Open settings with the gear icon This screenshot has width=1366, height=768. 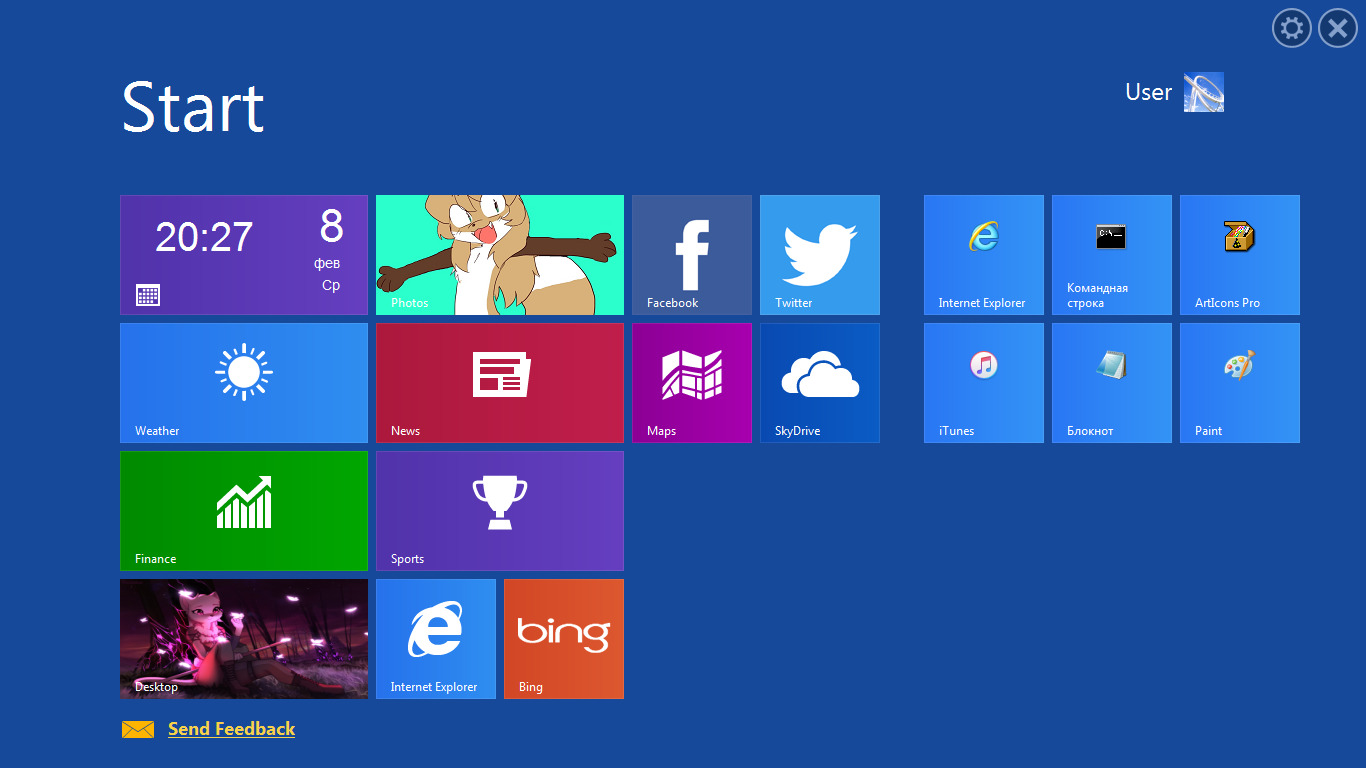click(x=1292, y=28)
